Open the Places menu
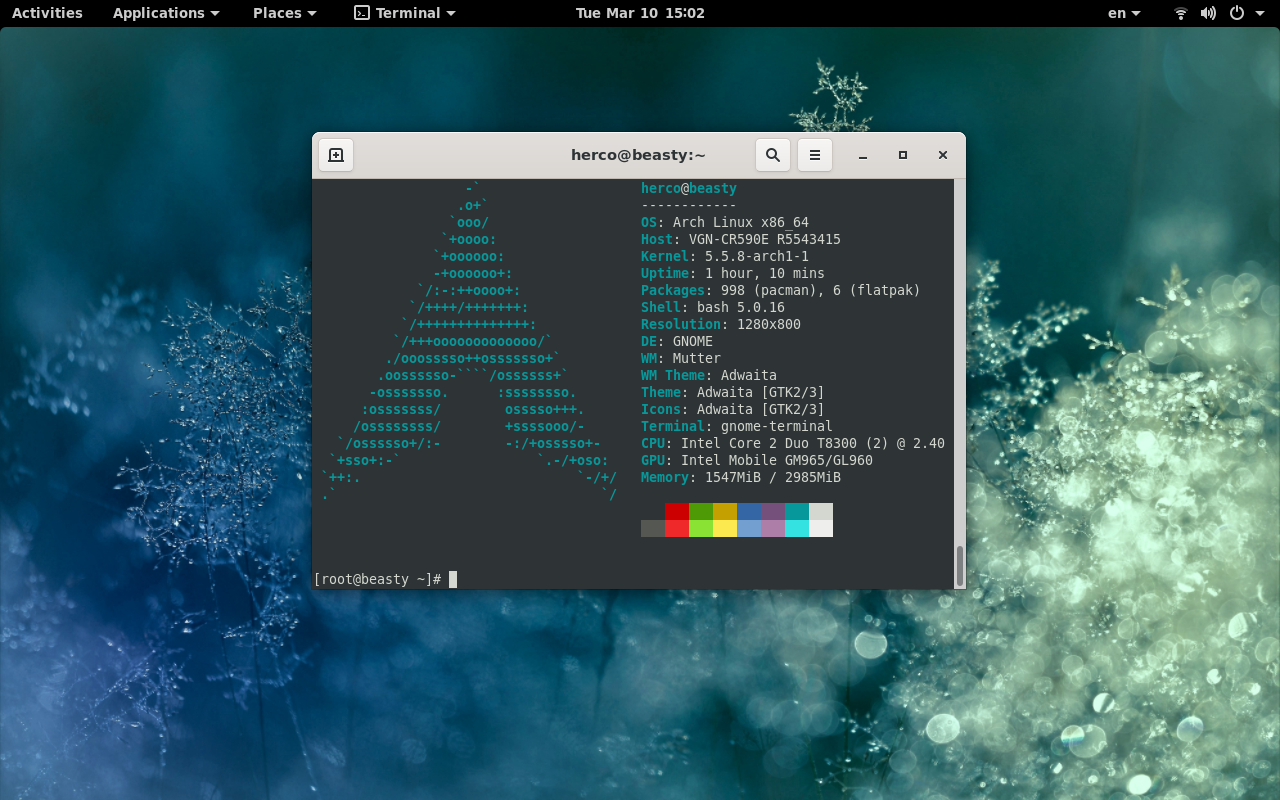The image size is (1280, 800). pos(285,13)
